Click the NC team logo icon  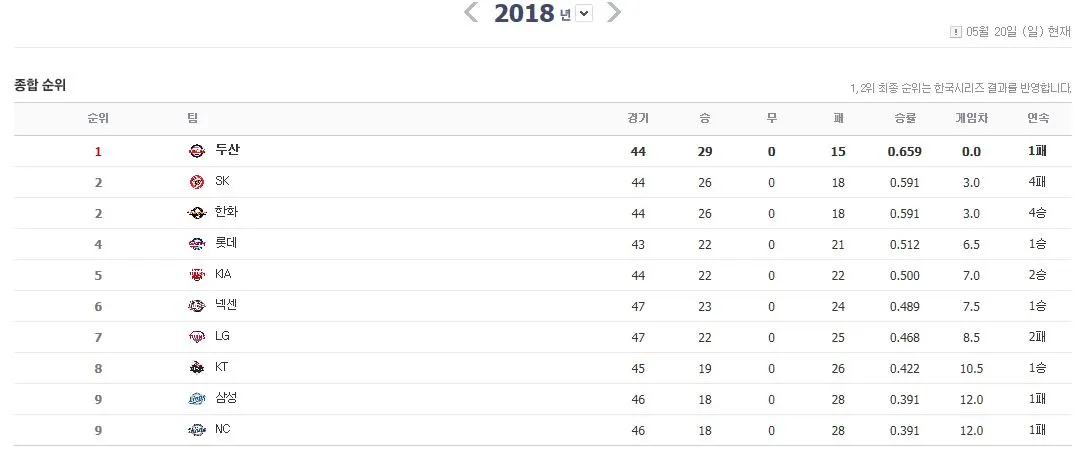[197, 430]
